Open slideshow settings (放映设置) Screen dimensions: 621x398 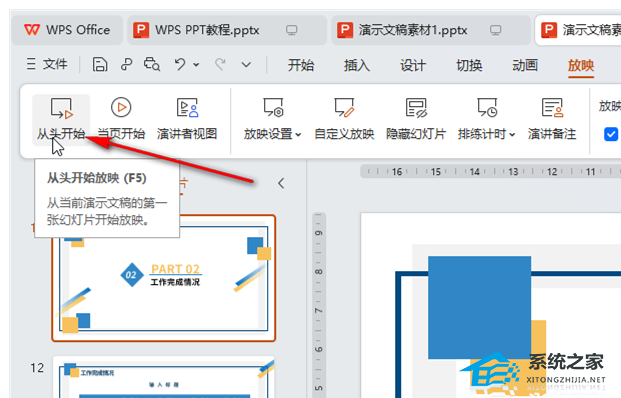click(x=272, y=119)
